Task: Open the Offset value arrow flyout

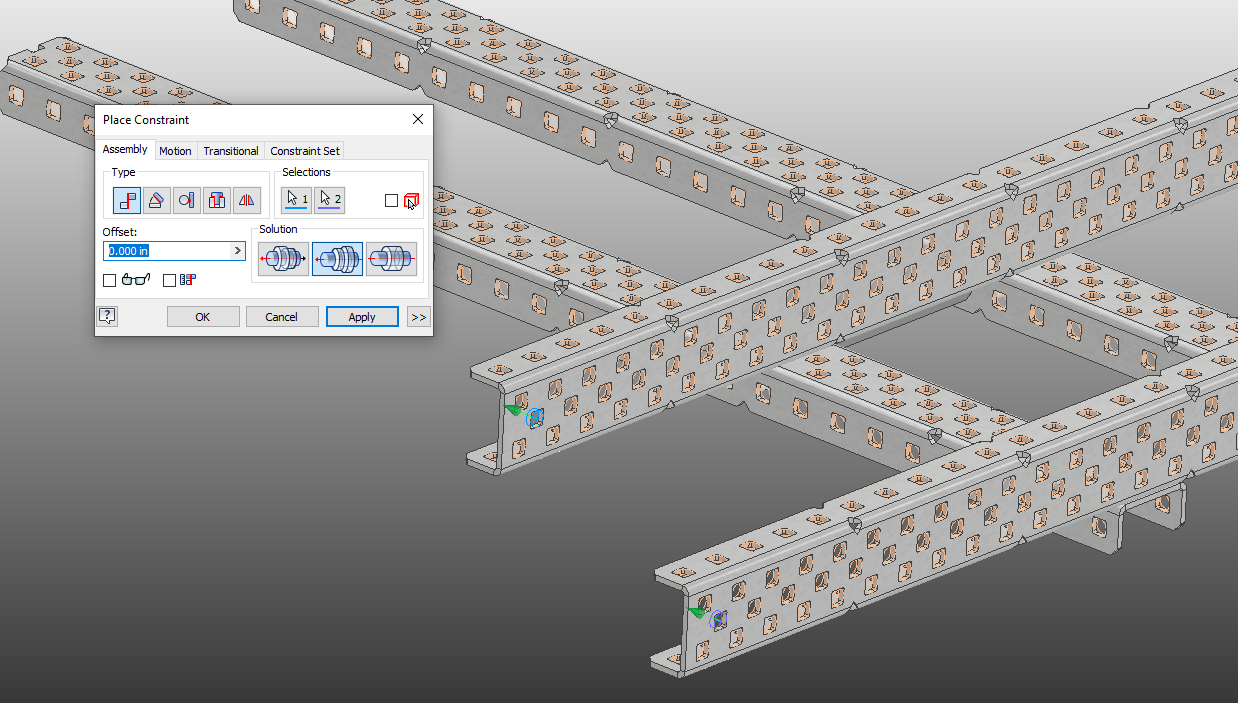Action: 238,251
